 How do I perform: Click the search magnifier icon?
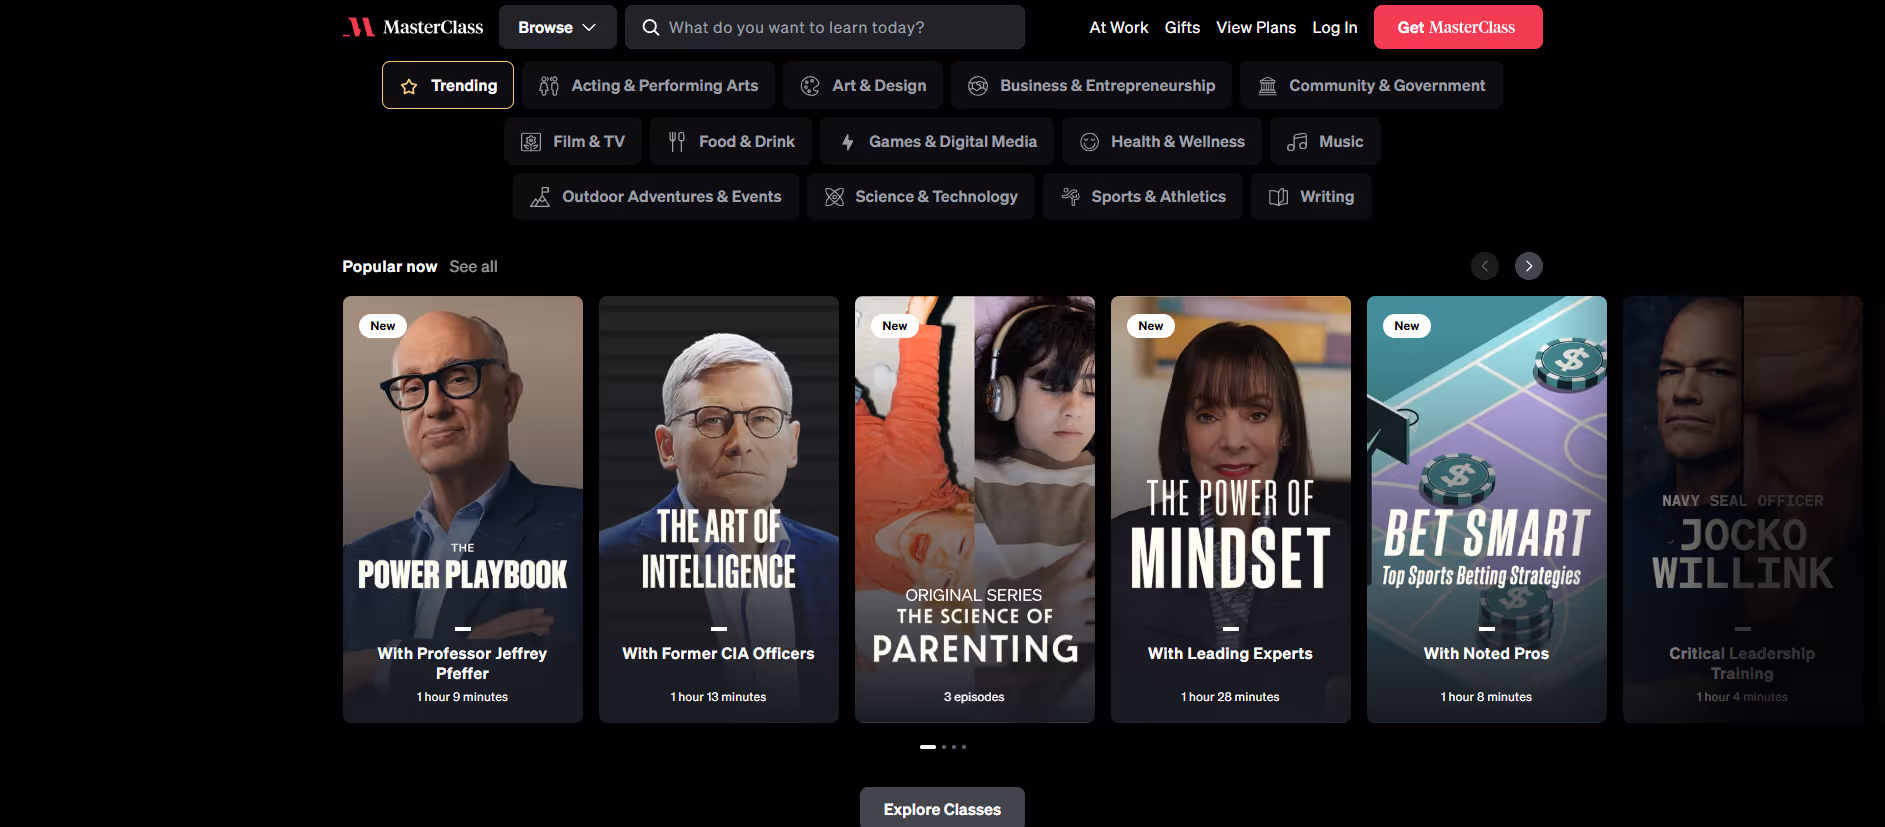pos(650,27)
